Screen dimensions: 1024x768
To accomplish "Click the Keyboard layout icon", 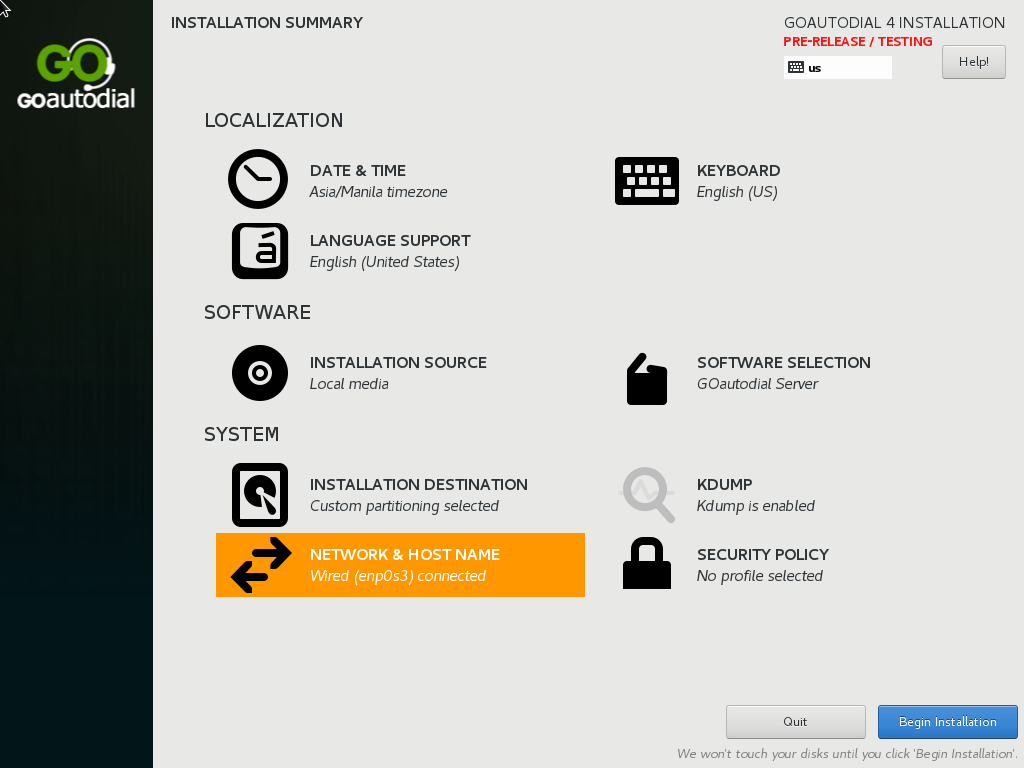I will [x=647, y=181].
